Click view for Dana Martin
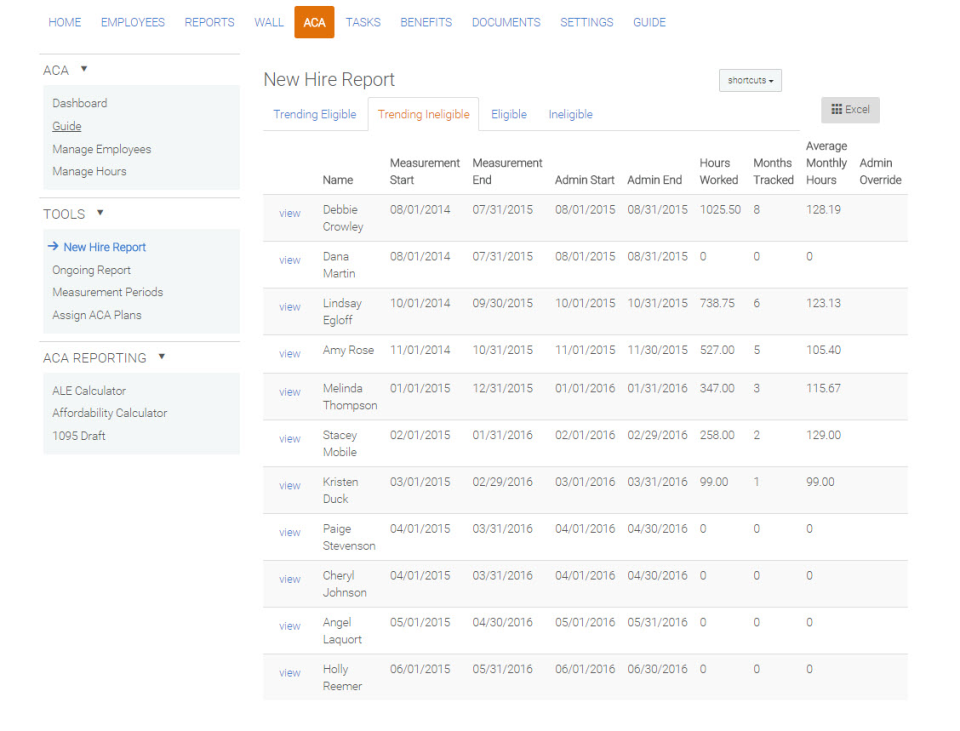The width and height of the screenshot is (960, 731). (x=290, y=260)
